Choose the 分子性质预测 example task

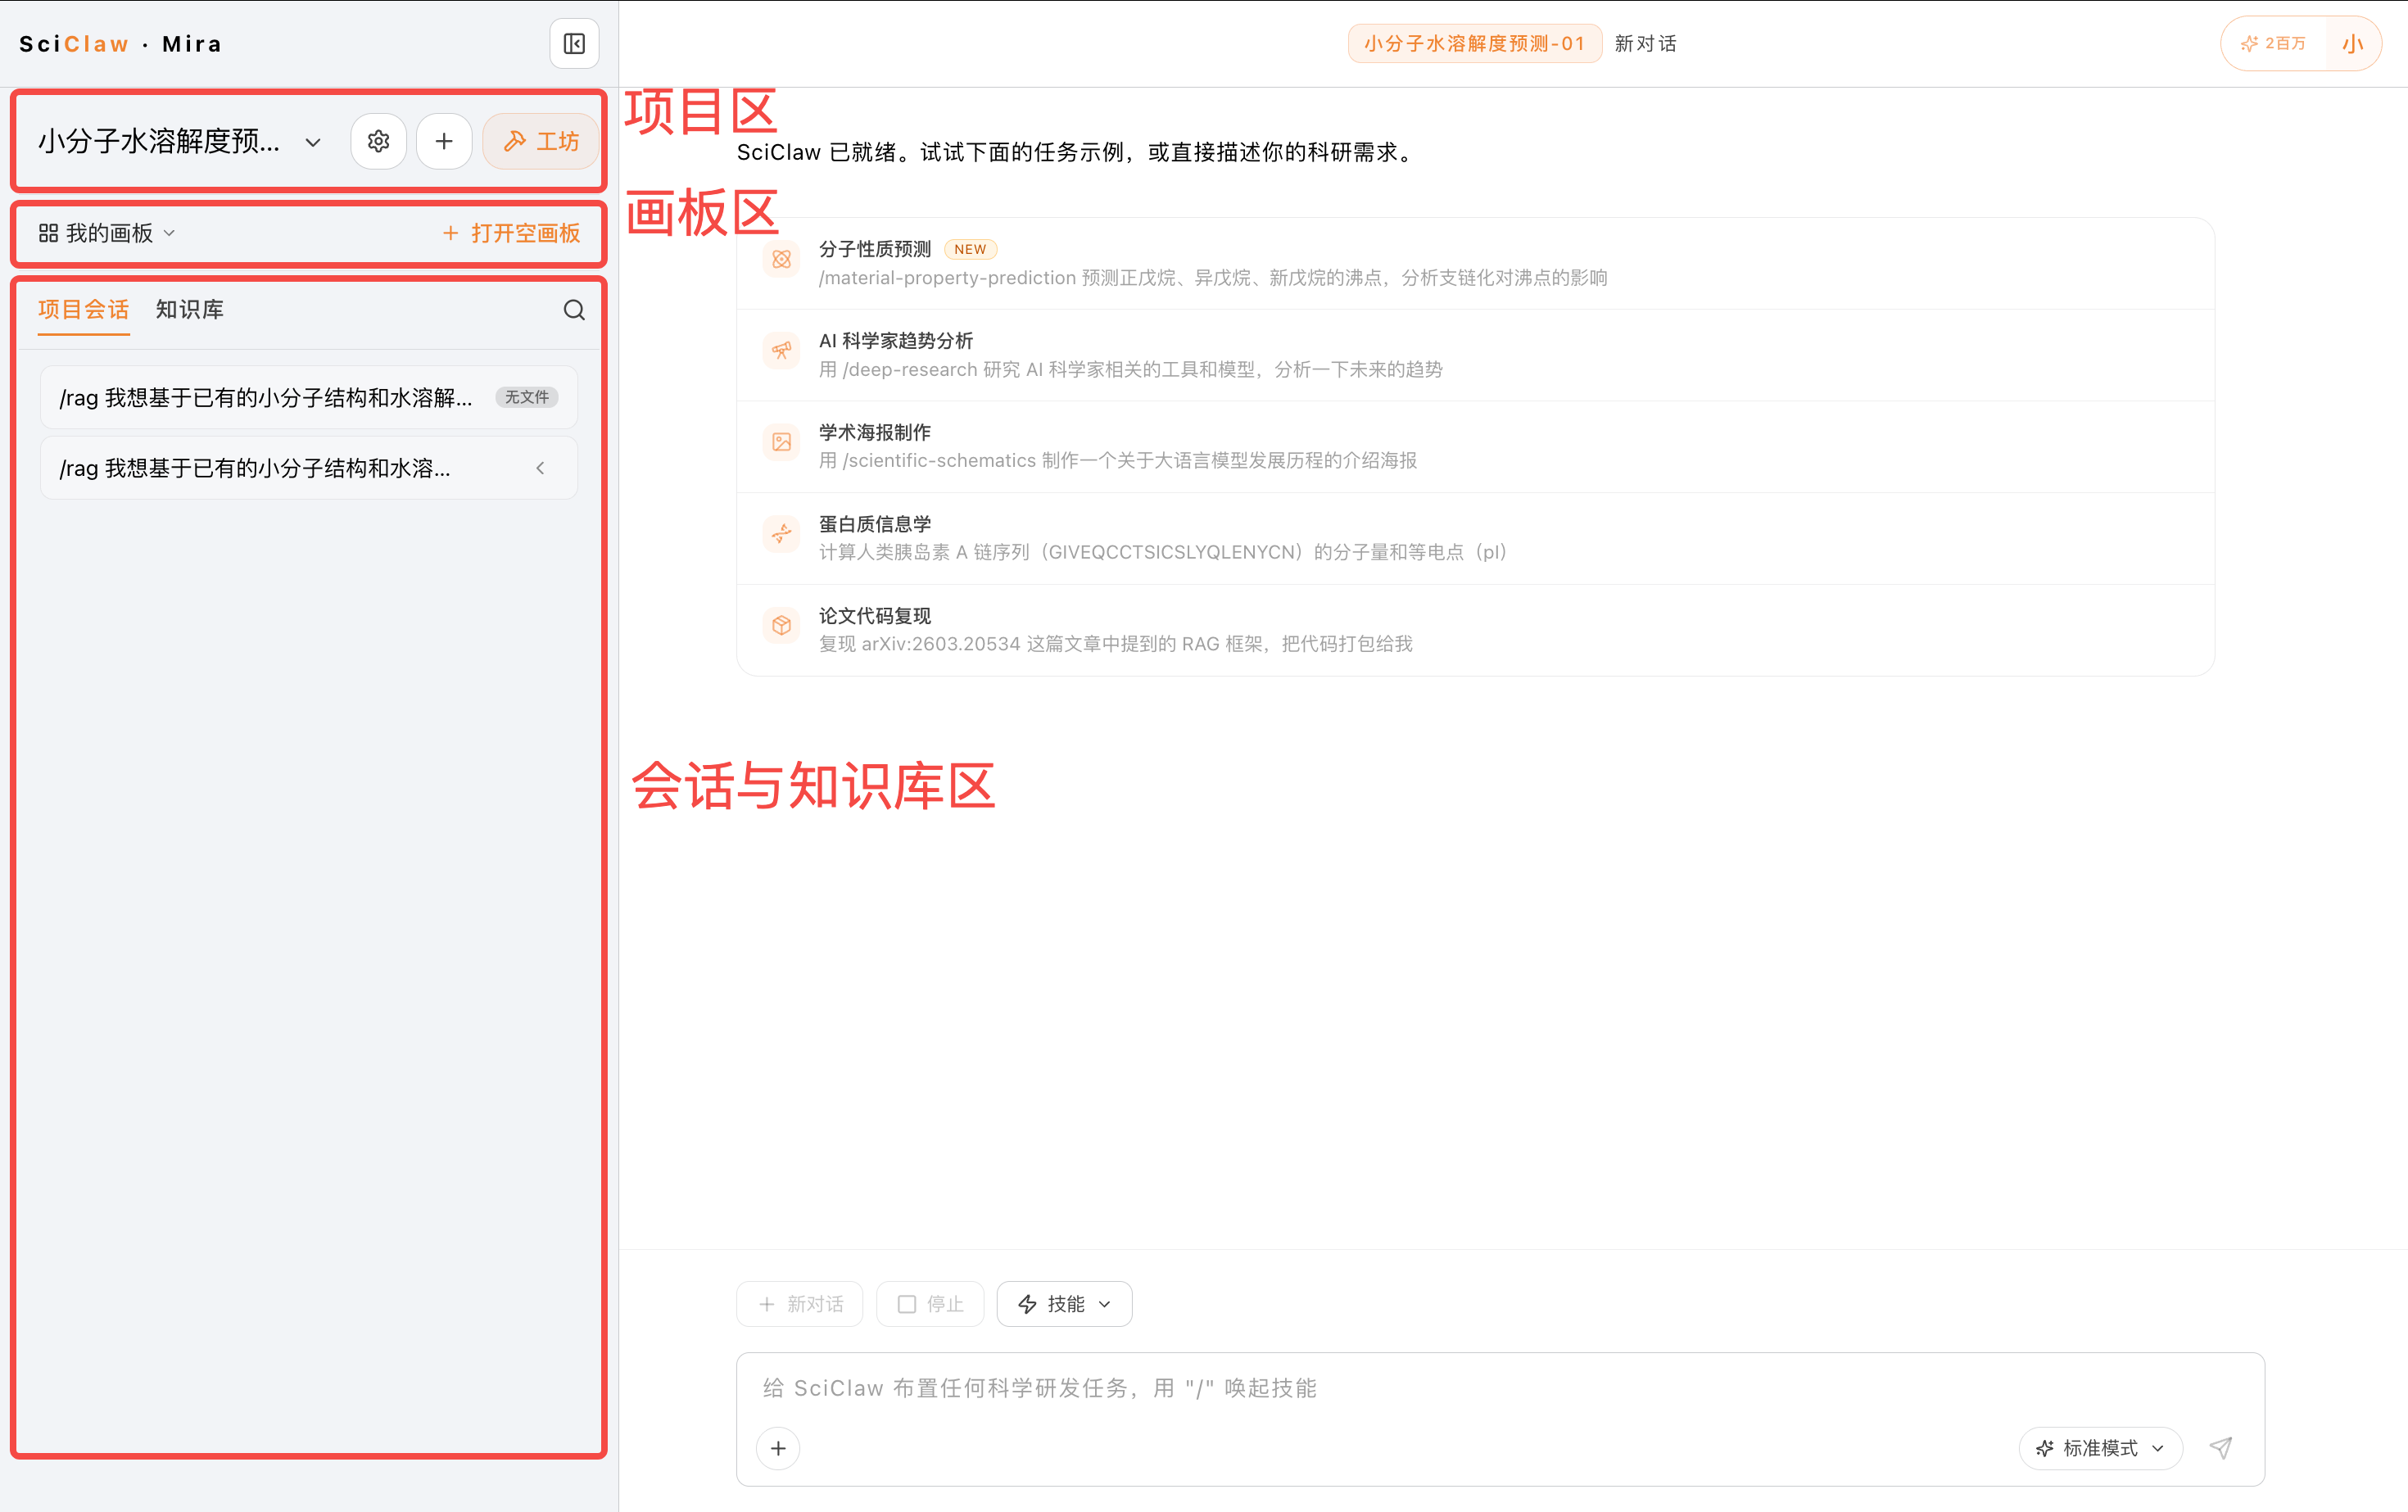click(x=1475, y=264)
